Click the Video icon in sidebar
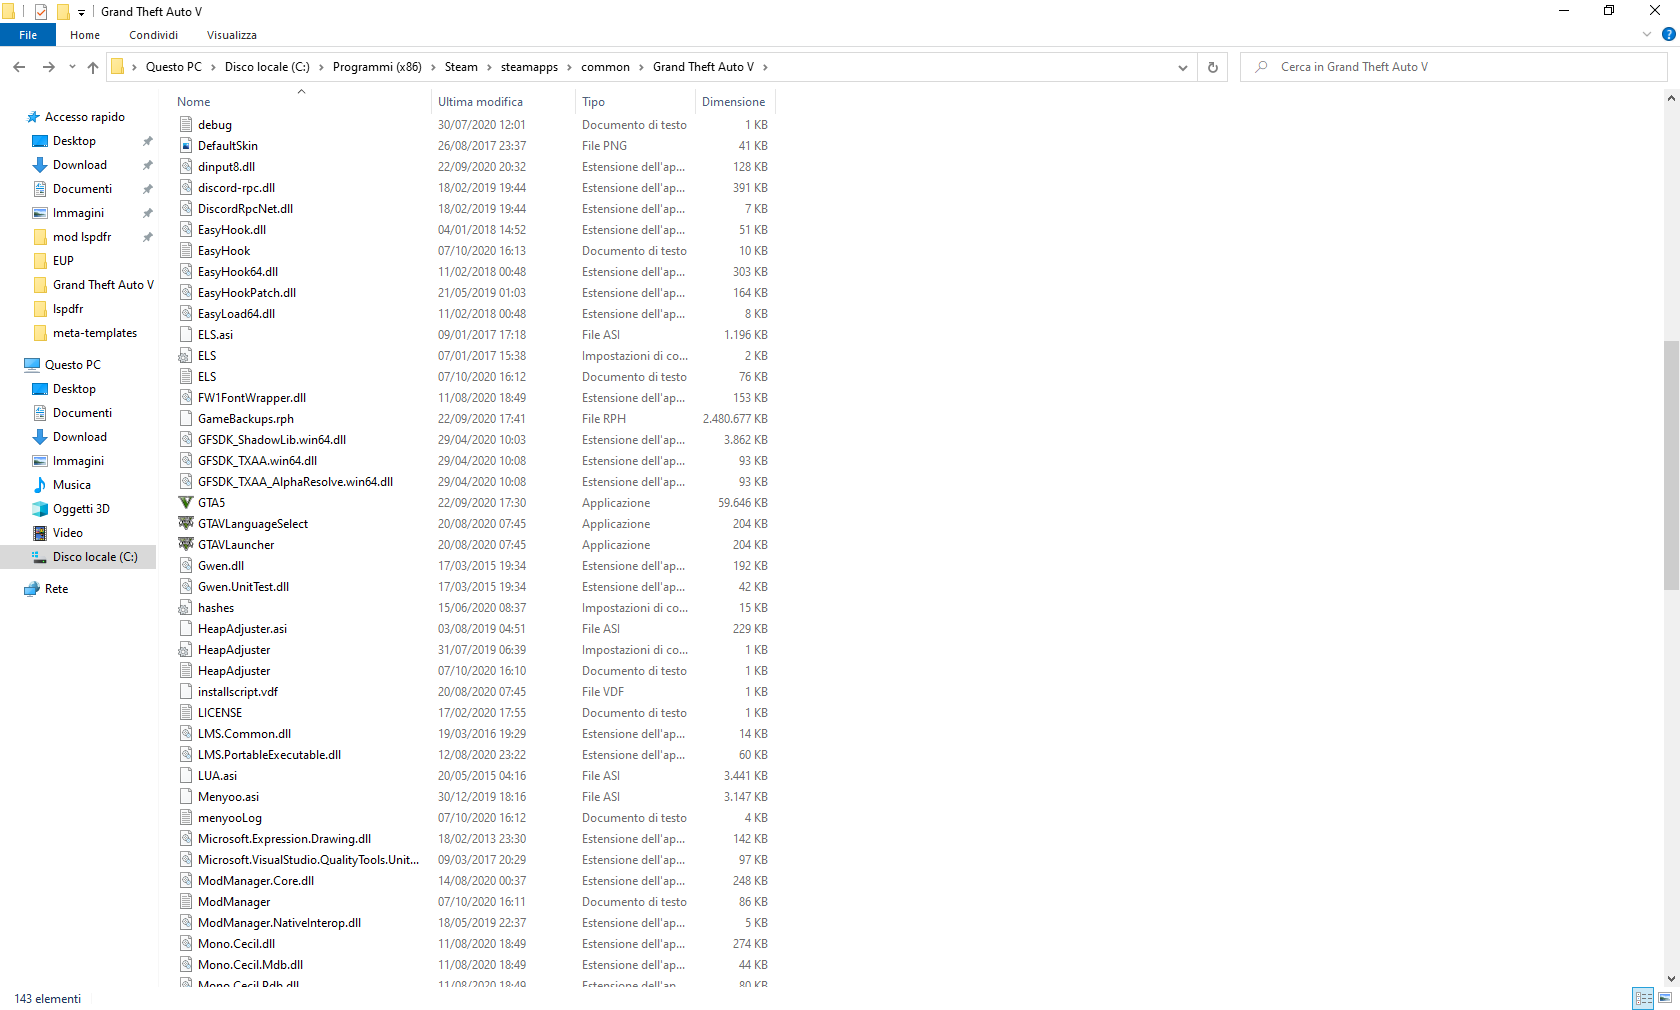1680x1010 pixels. tap(40, 533)
